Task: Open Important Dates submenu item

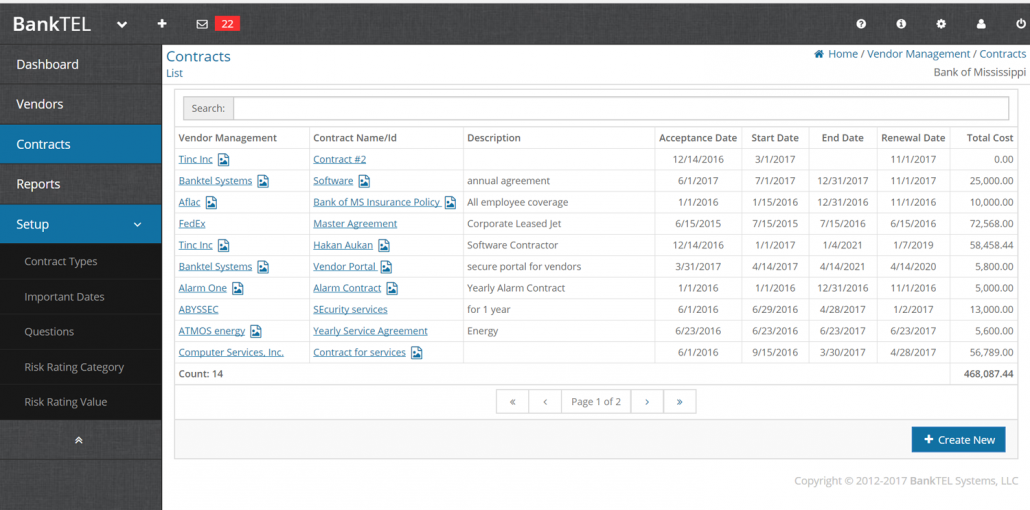Action: 80,296
